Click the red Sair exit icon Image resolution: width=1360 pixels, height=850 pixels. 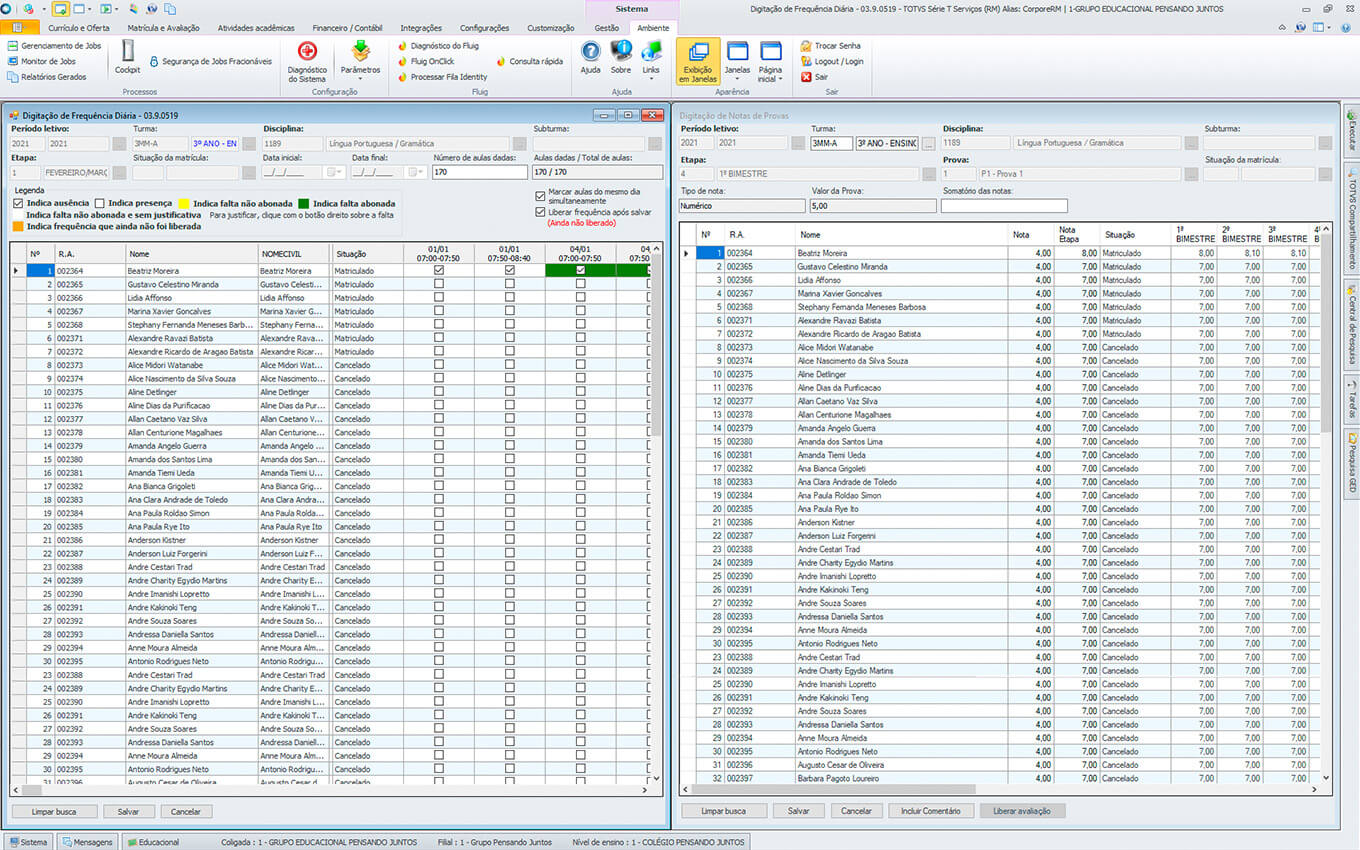(x=806, y=77)
